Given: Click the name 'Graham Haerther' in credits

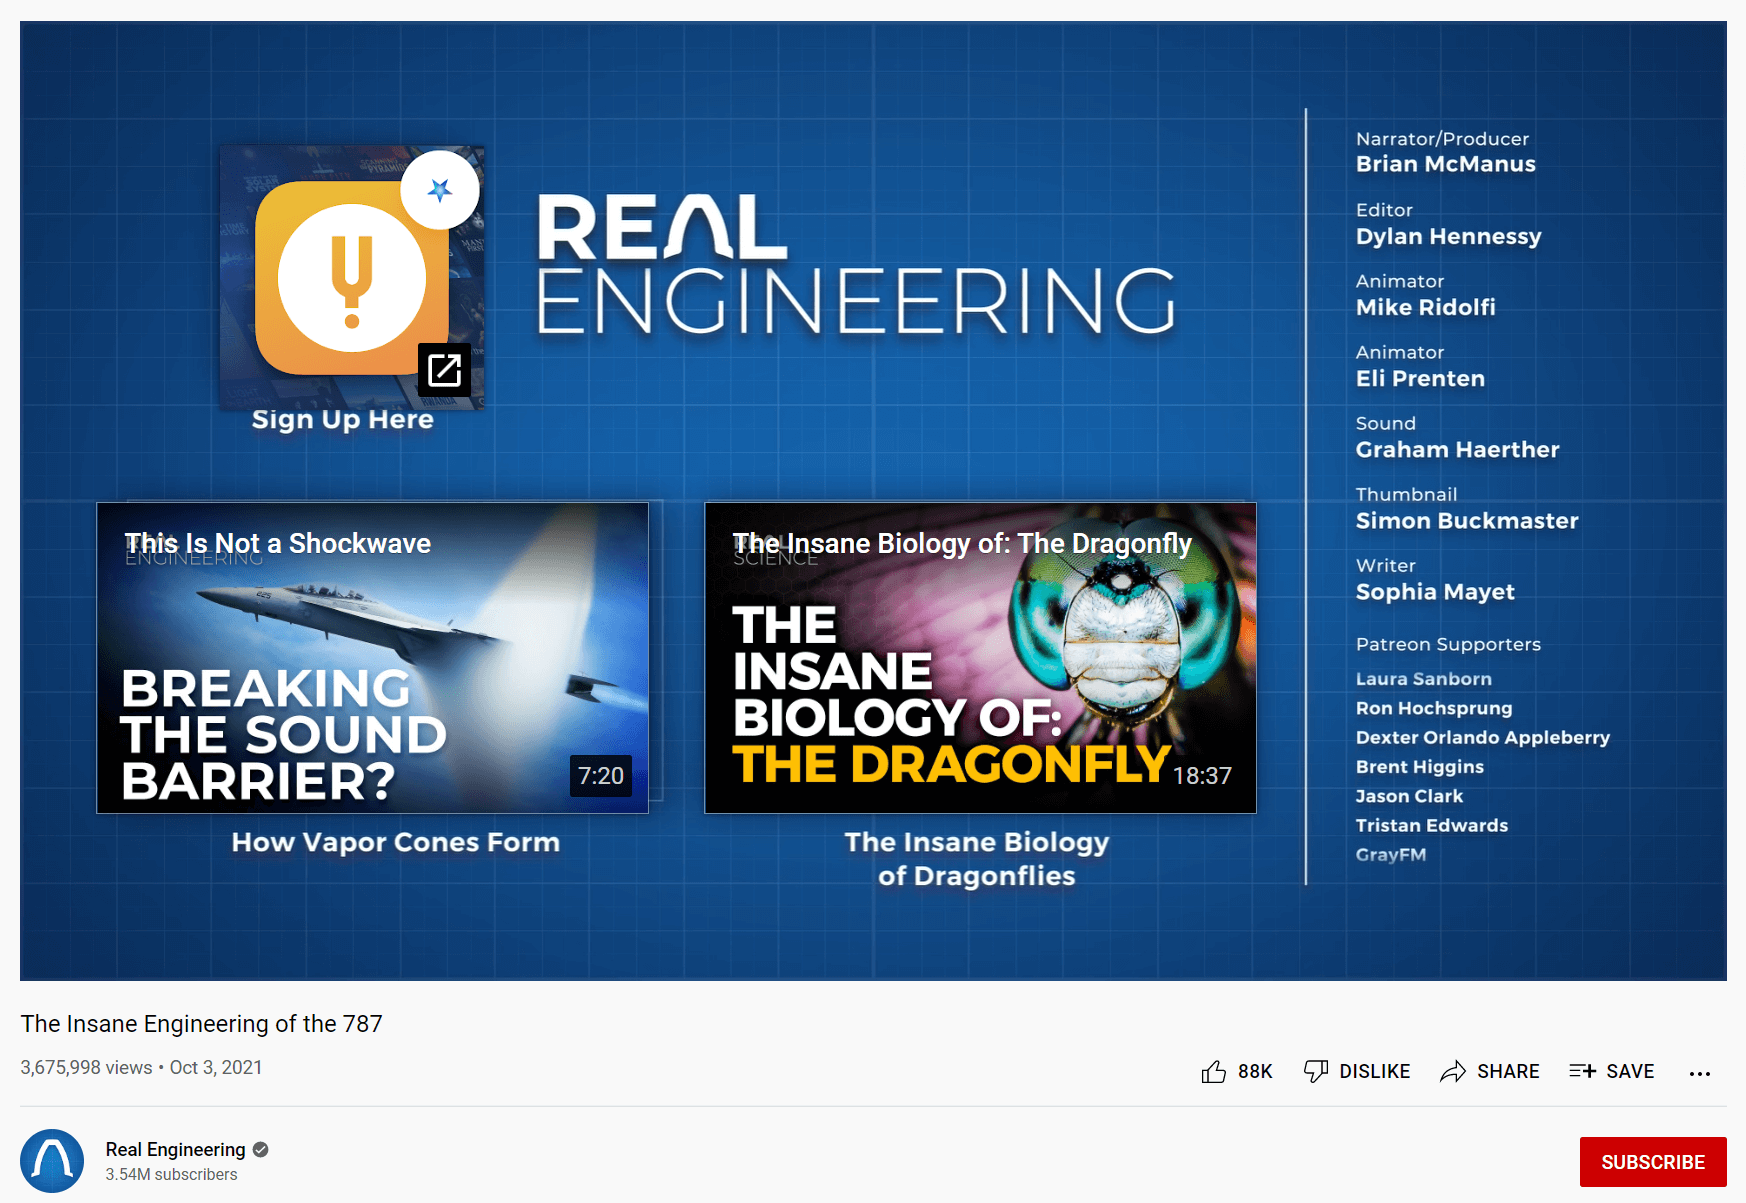Looking at the screenshot, I should 1458,449.
